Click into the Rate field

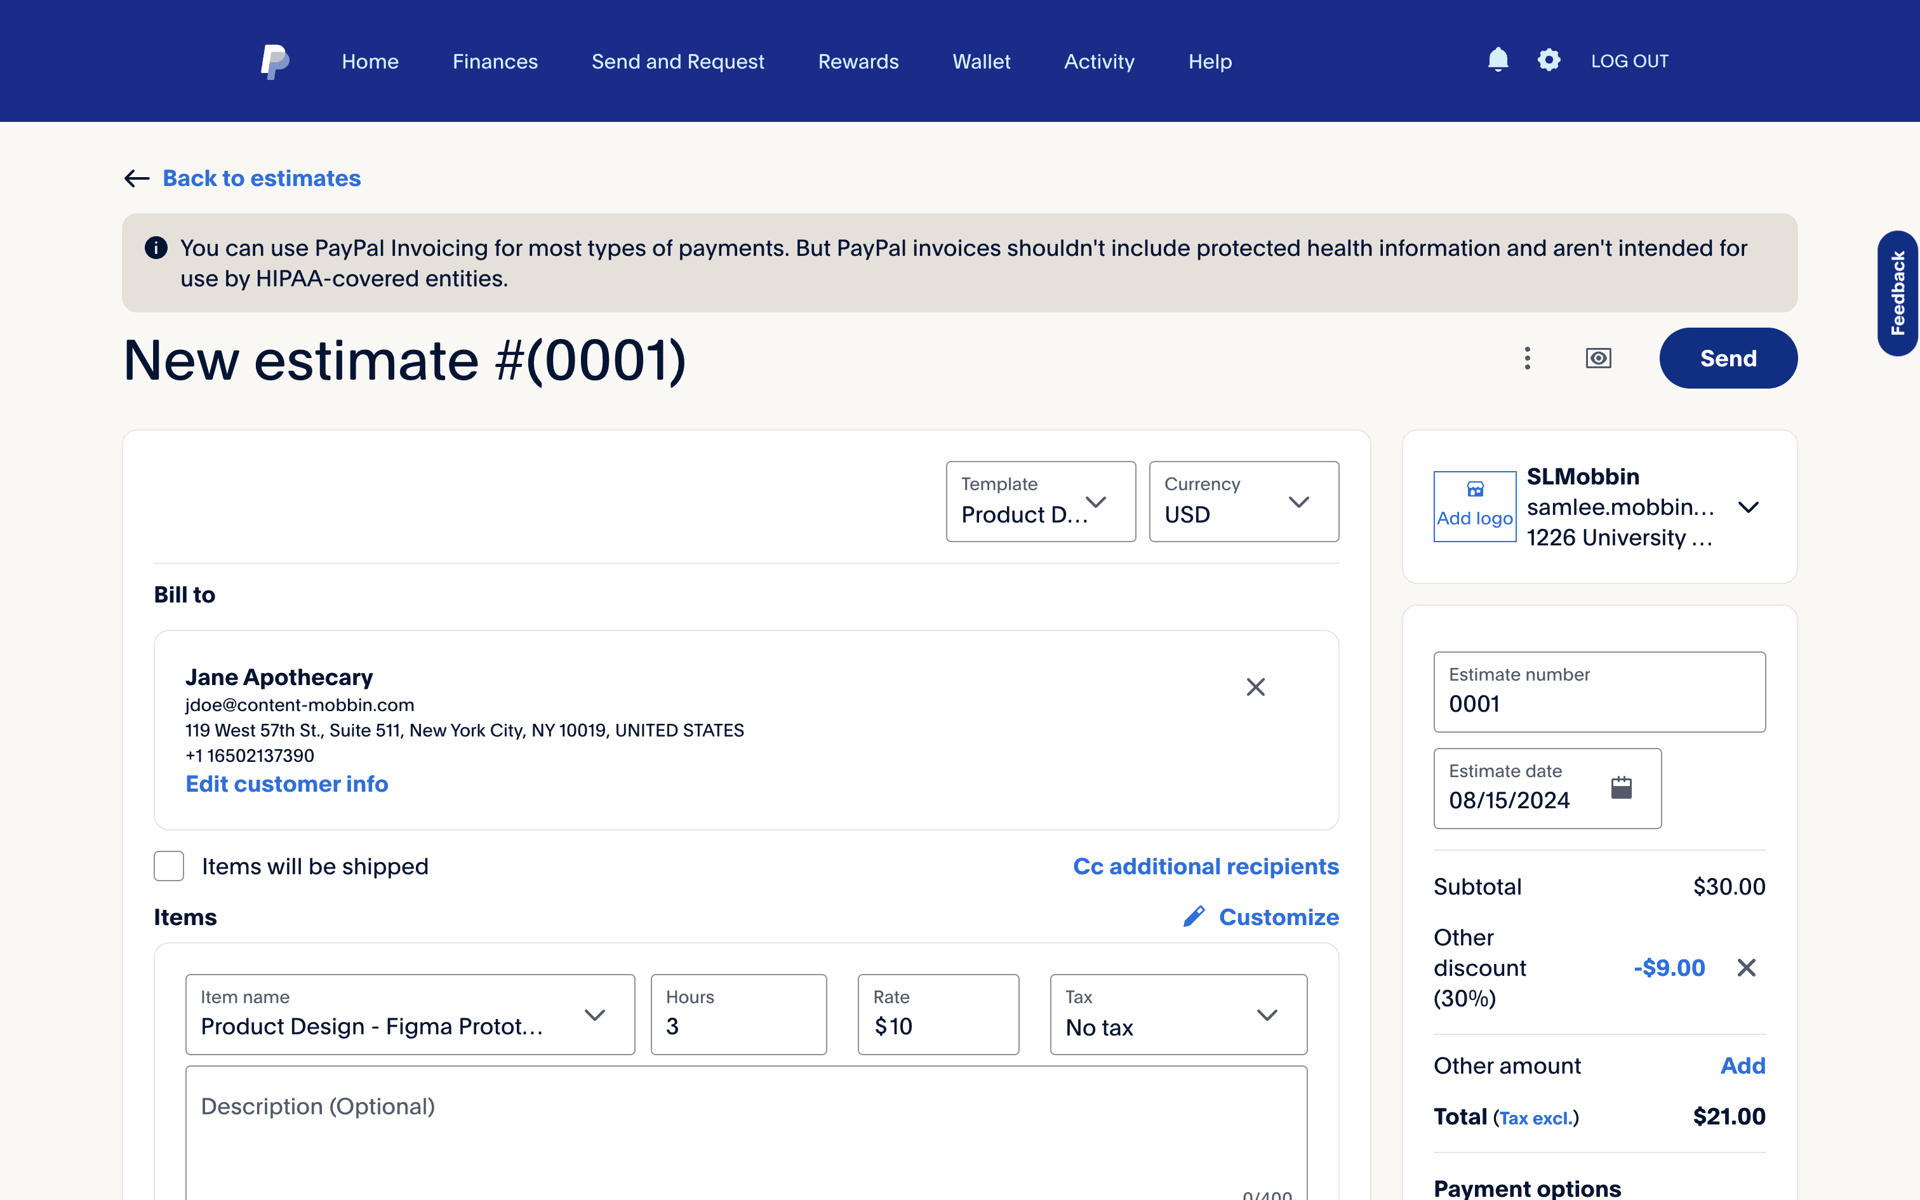point(938,1014)
